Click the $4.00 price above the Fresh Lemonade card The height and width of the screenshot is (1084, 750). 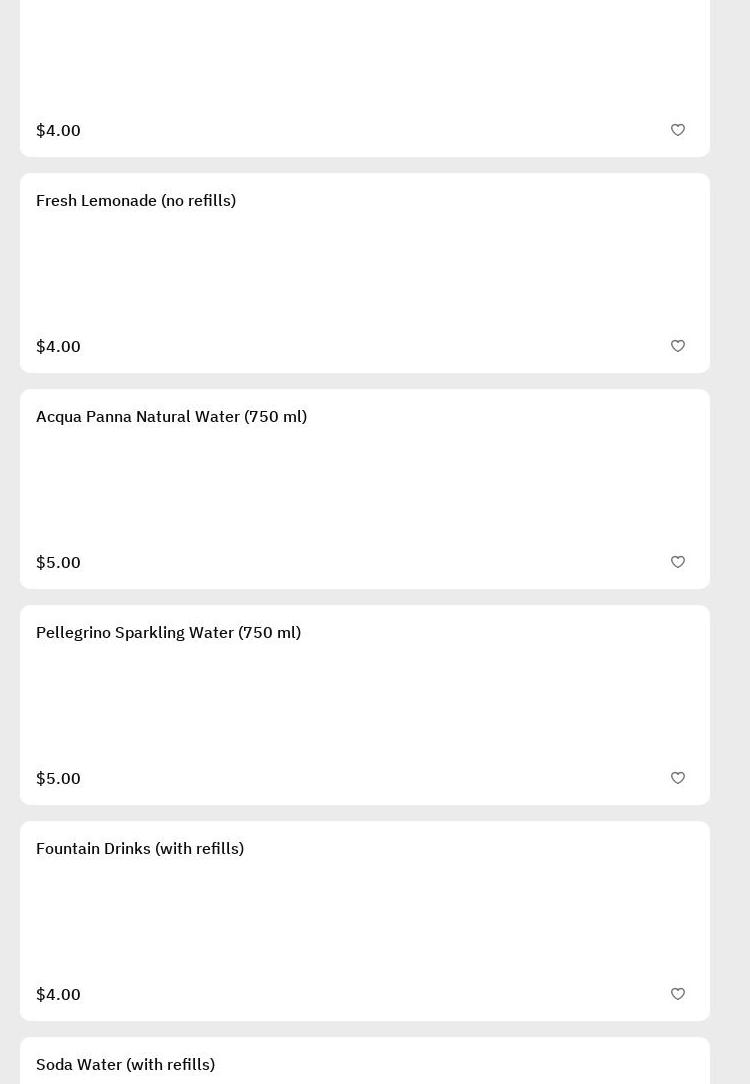click(58, 131)
